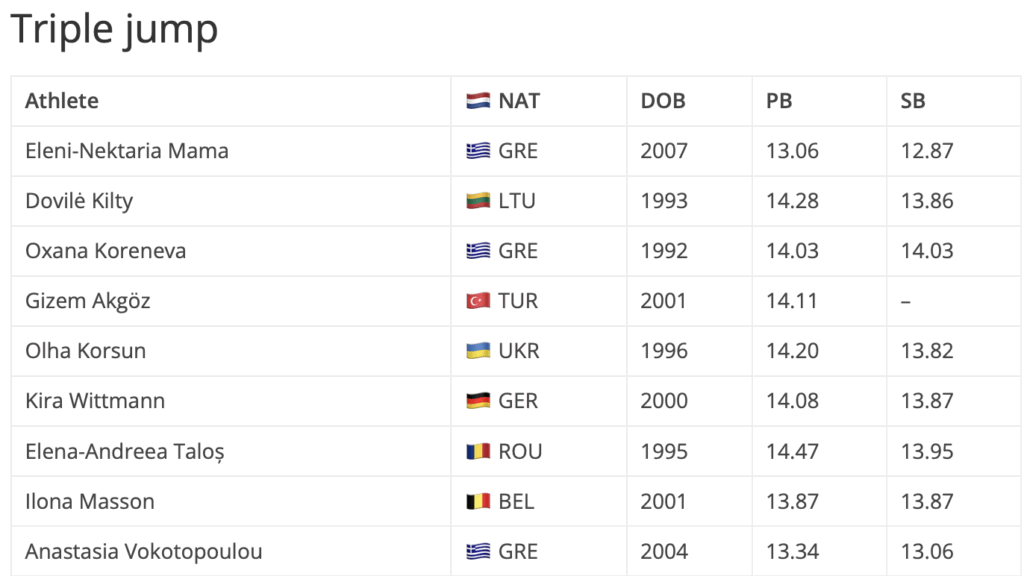Click the Ukrainian flag beside UKR

478,351
